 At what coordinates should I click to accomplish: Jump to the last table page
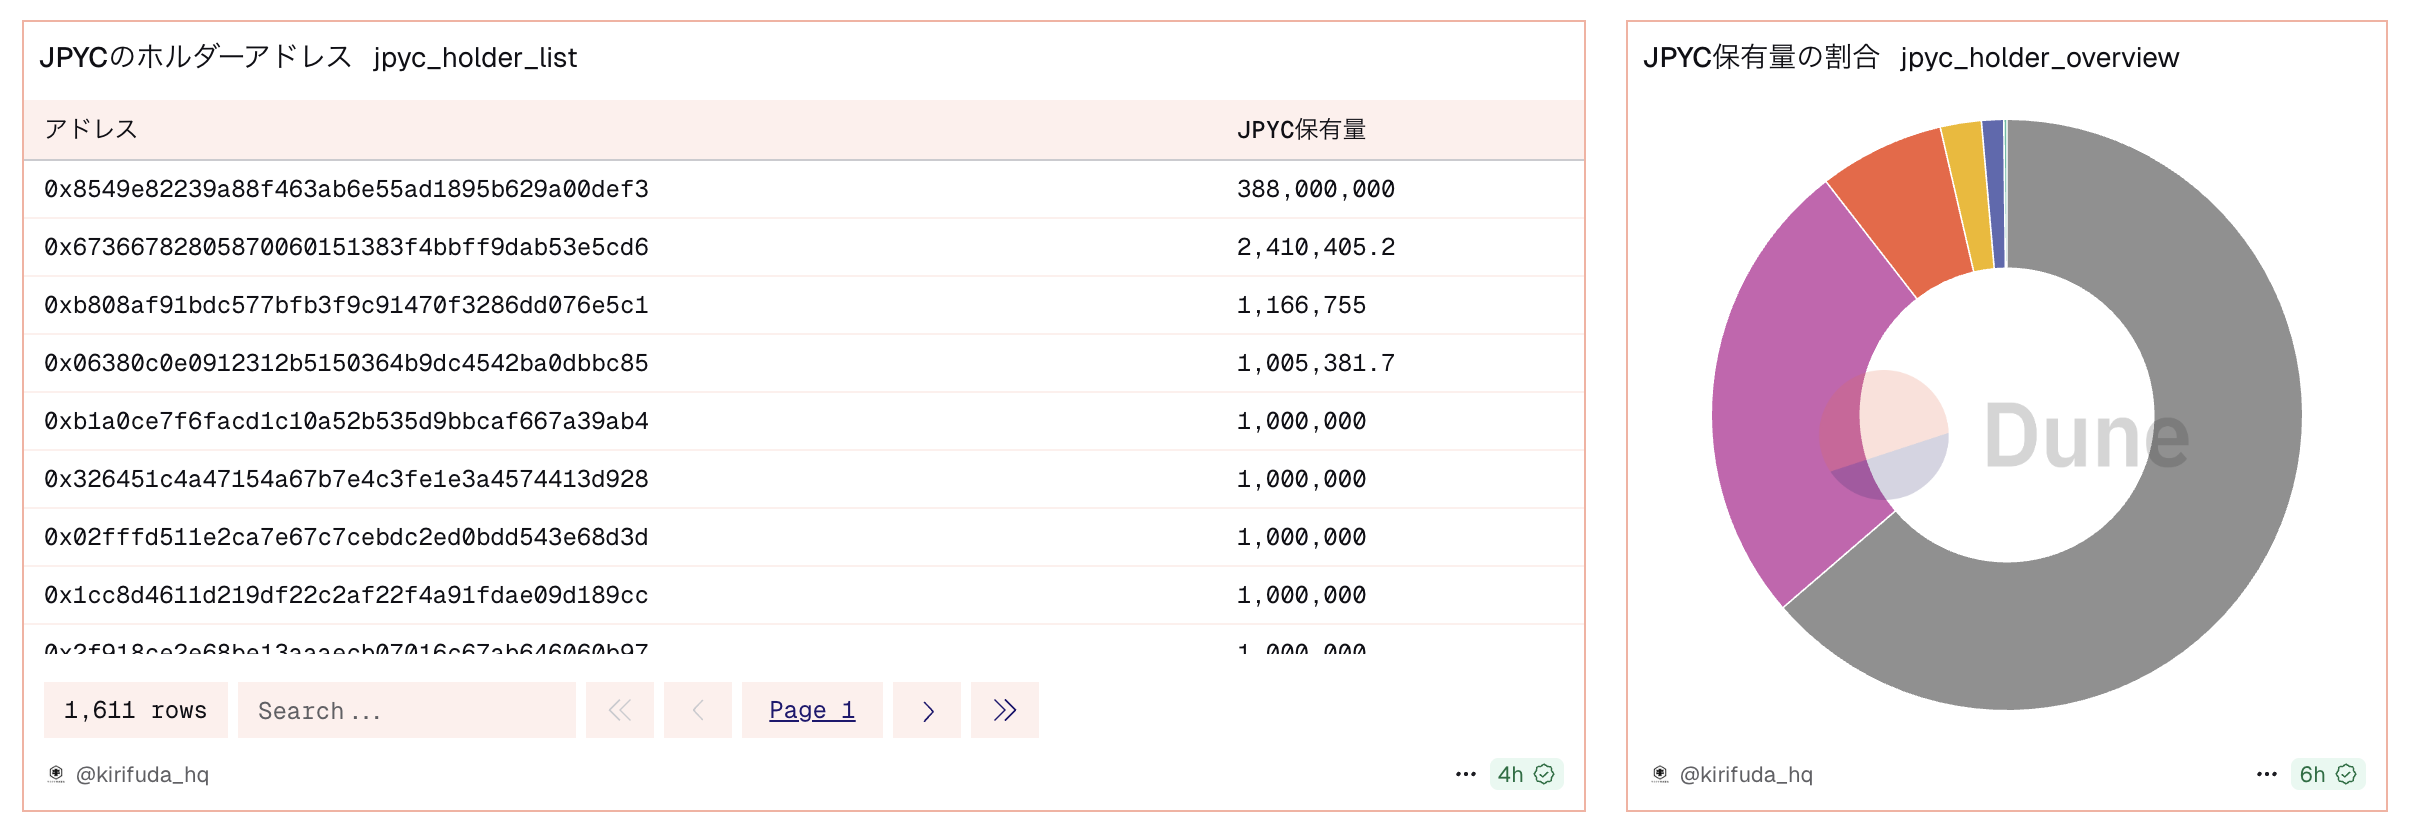tap(1004, 710)
